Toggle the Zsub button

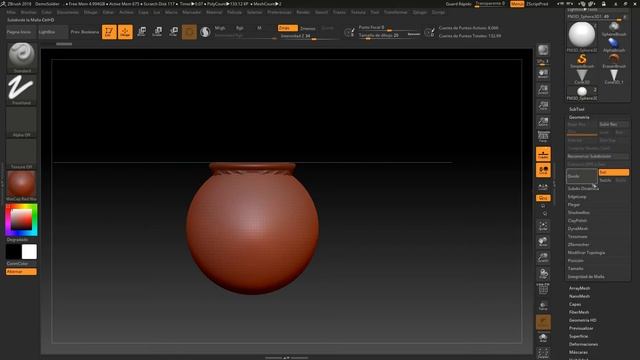pyautogui.click(x=308, y=28)
